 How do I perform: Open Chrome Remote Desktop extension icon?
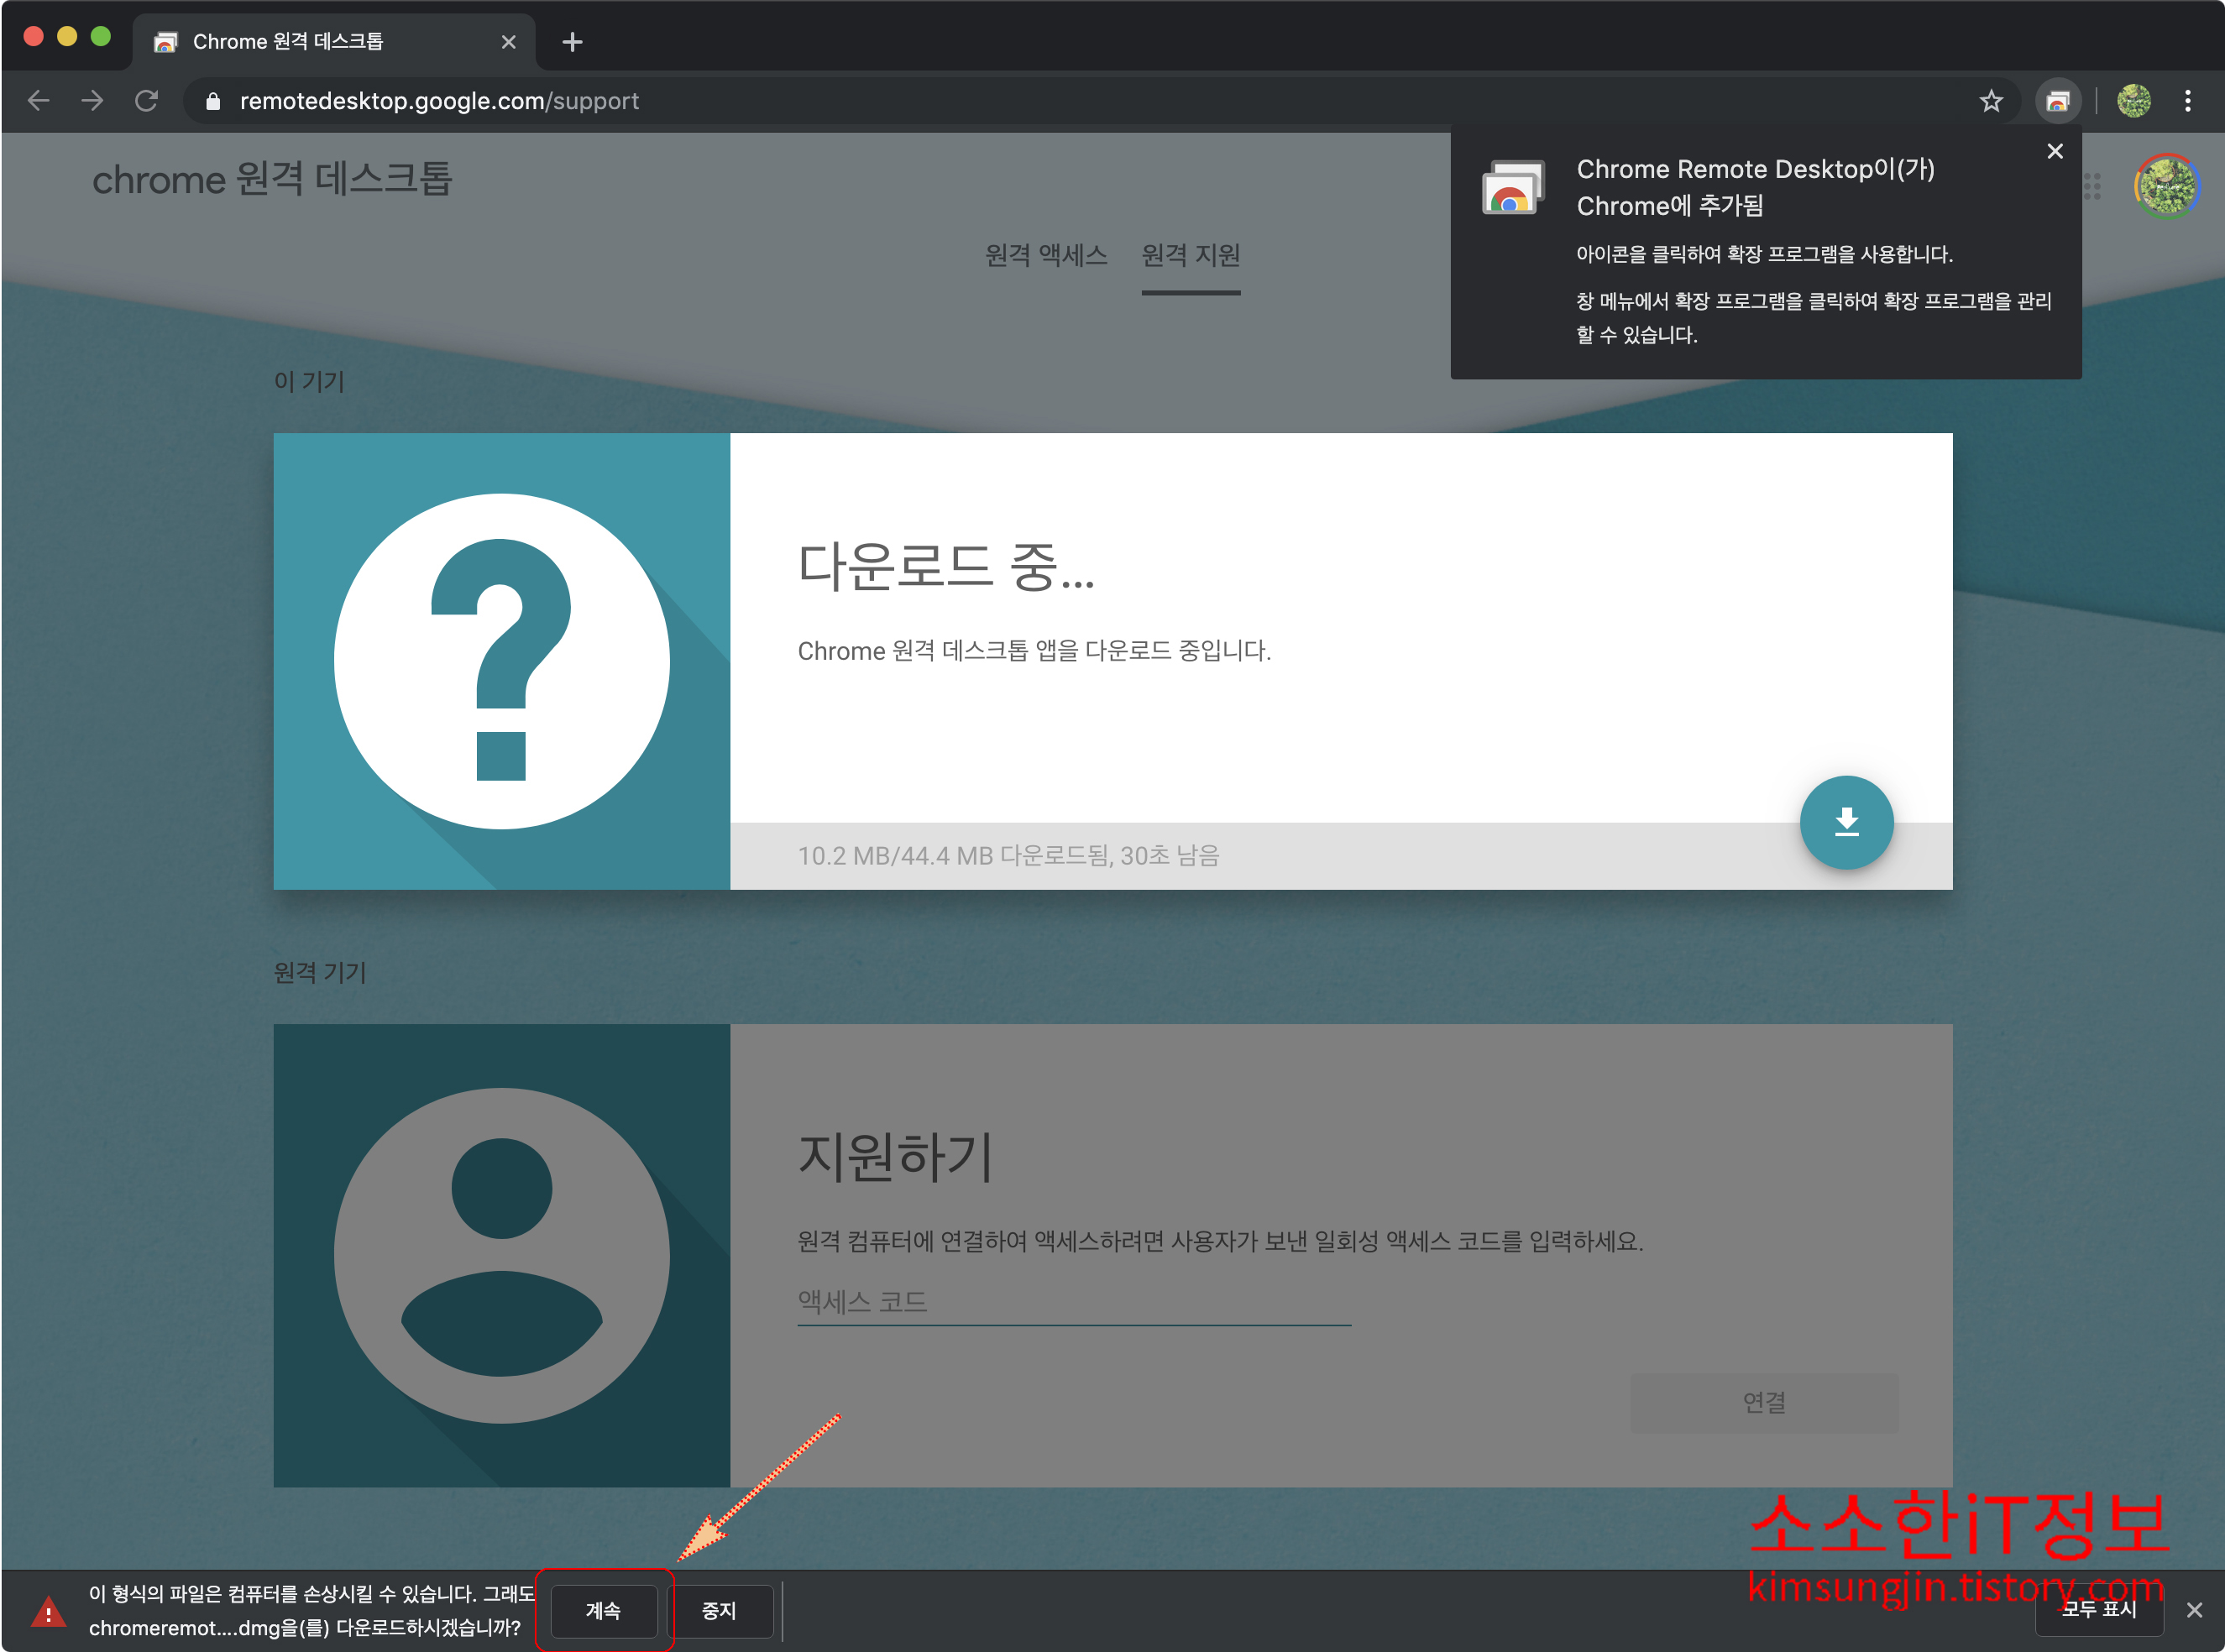pyautogui.click(x=2057, y=101)
